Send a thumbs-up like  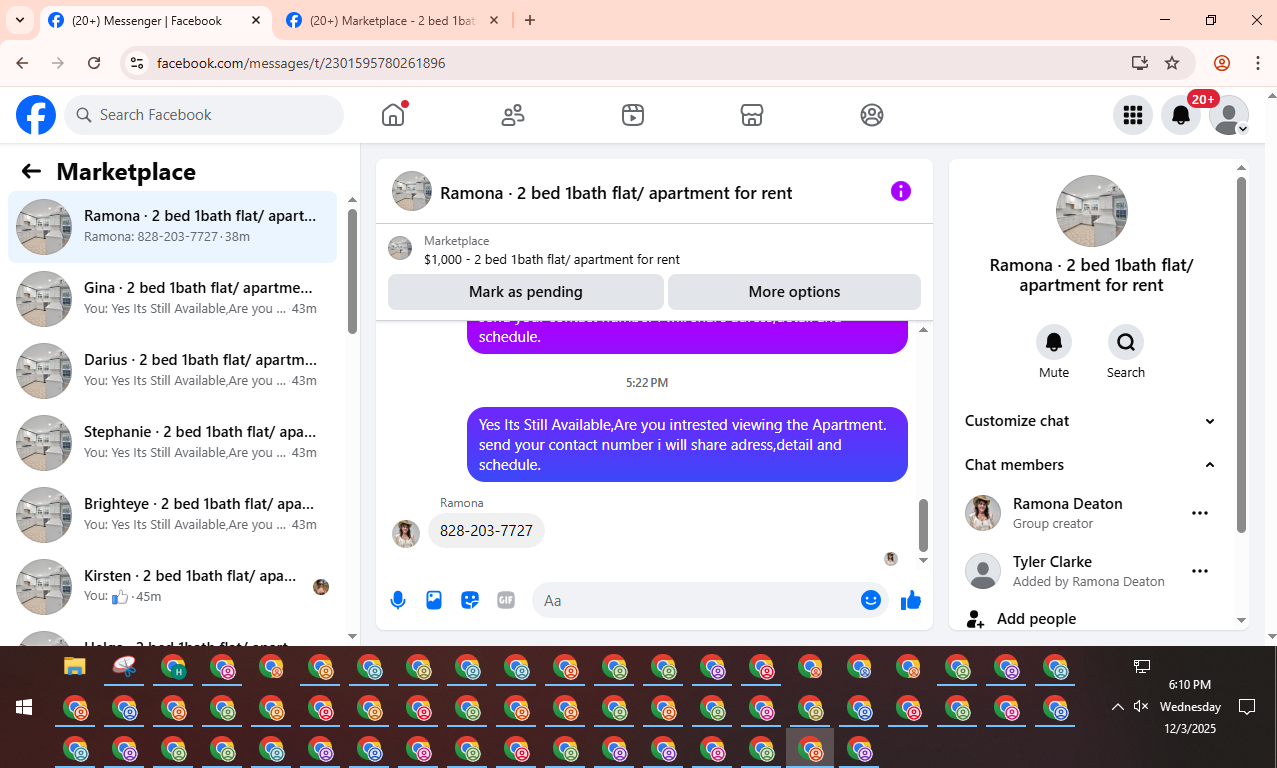point(910,600)
